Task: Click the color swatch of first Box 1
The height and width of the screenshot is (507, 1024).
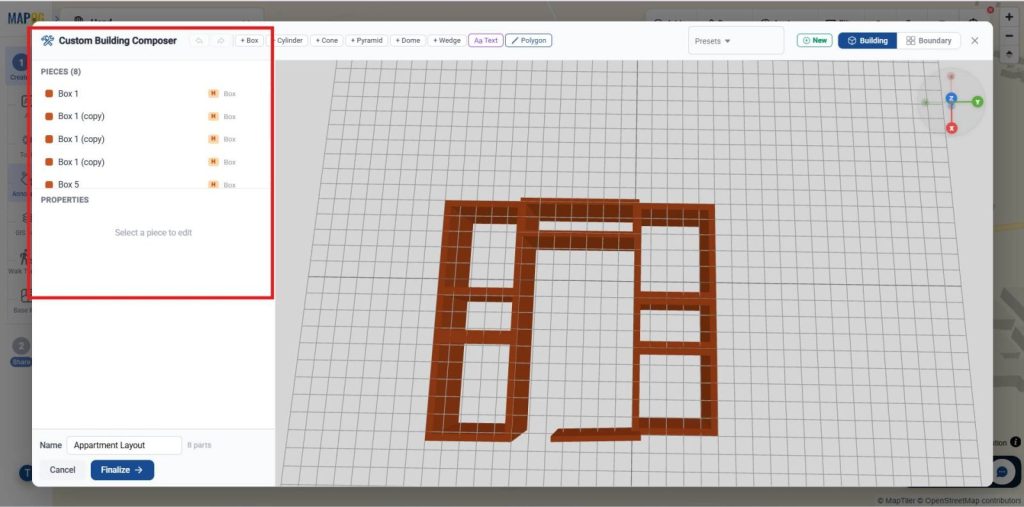Action: pyautogui.click(x=49, y=93)
